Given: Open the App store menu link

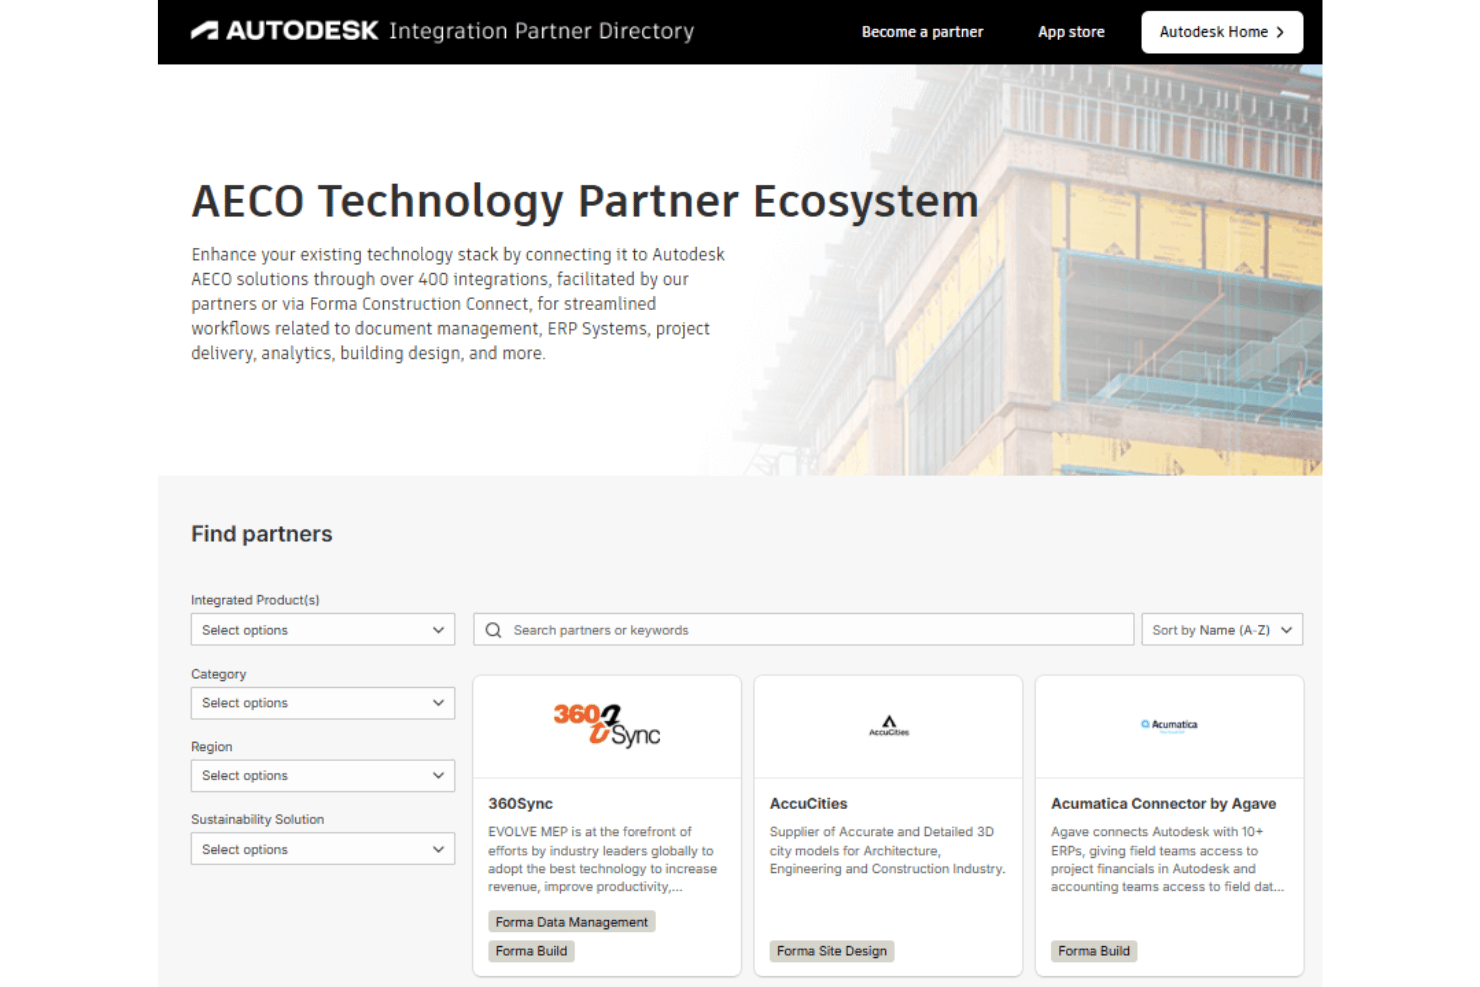Looking at the screenshot, I should [1071, 32].
